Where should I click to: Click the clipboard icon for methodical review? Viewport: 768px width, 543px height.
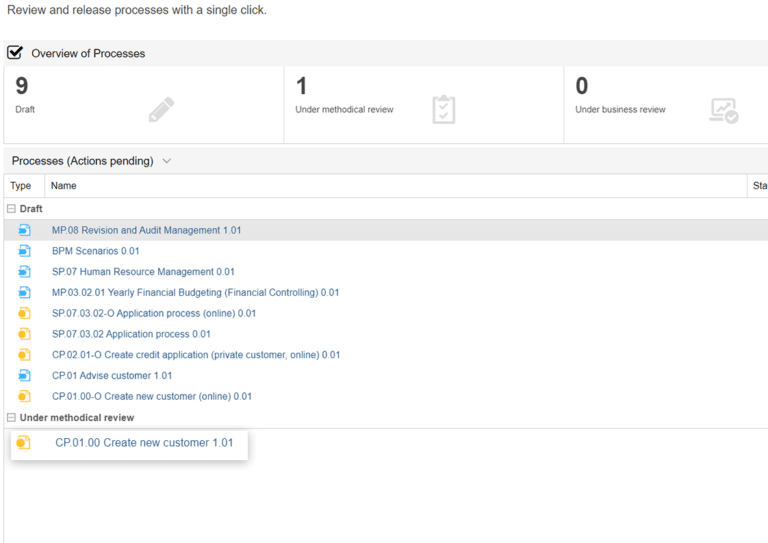[443, 109]
